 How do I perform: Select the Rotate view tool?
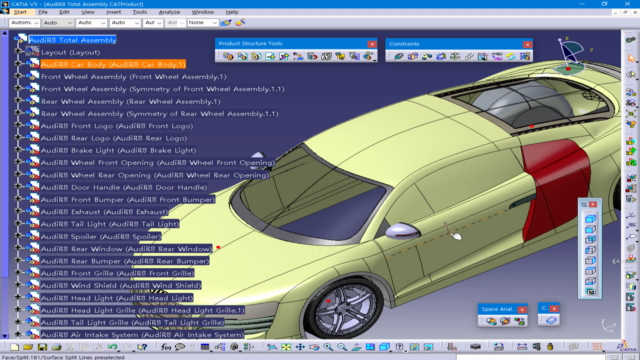(x=314, y=347)
